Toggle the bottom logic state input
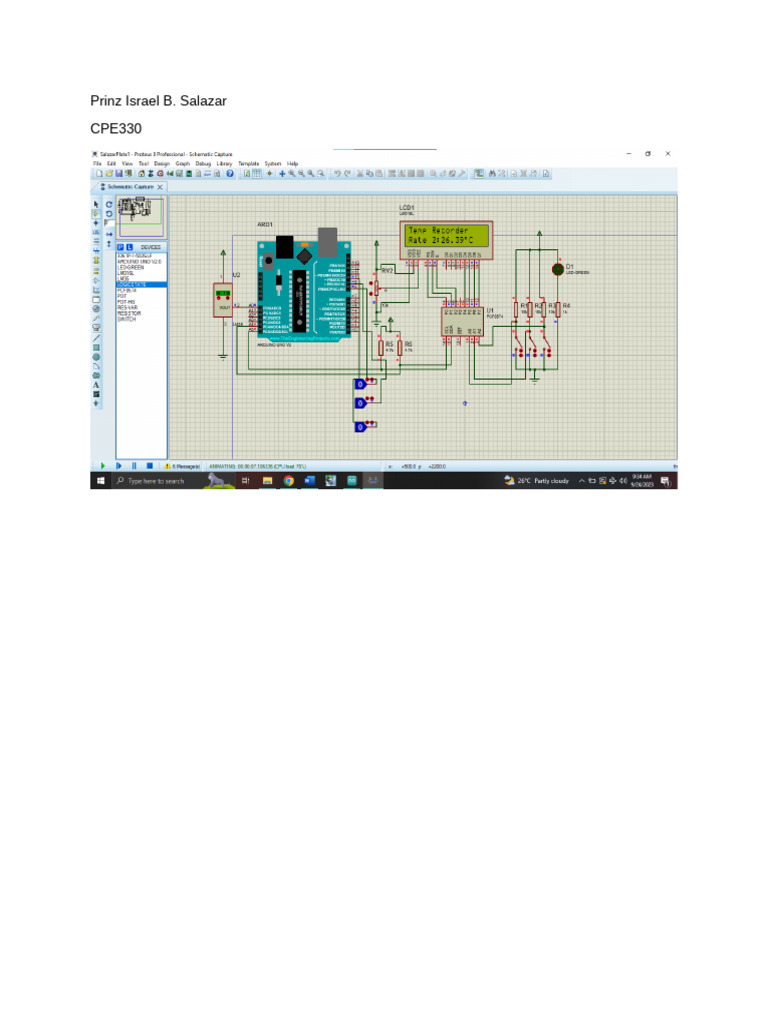This screenshot has width=768, height=1024. pyautogui.click(x=360, y=427)
